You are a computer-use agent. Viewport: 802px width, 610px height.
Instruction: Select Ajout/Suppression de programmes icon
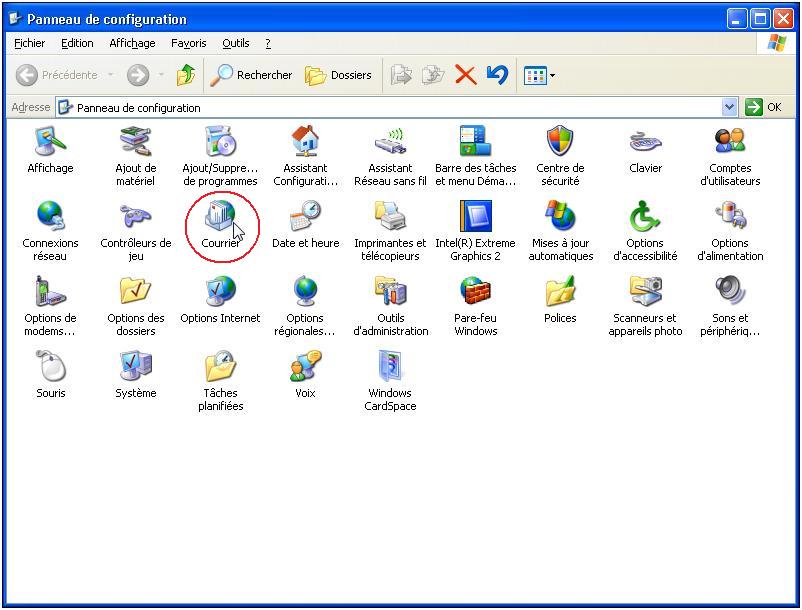pos(220,141)
